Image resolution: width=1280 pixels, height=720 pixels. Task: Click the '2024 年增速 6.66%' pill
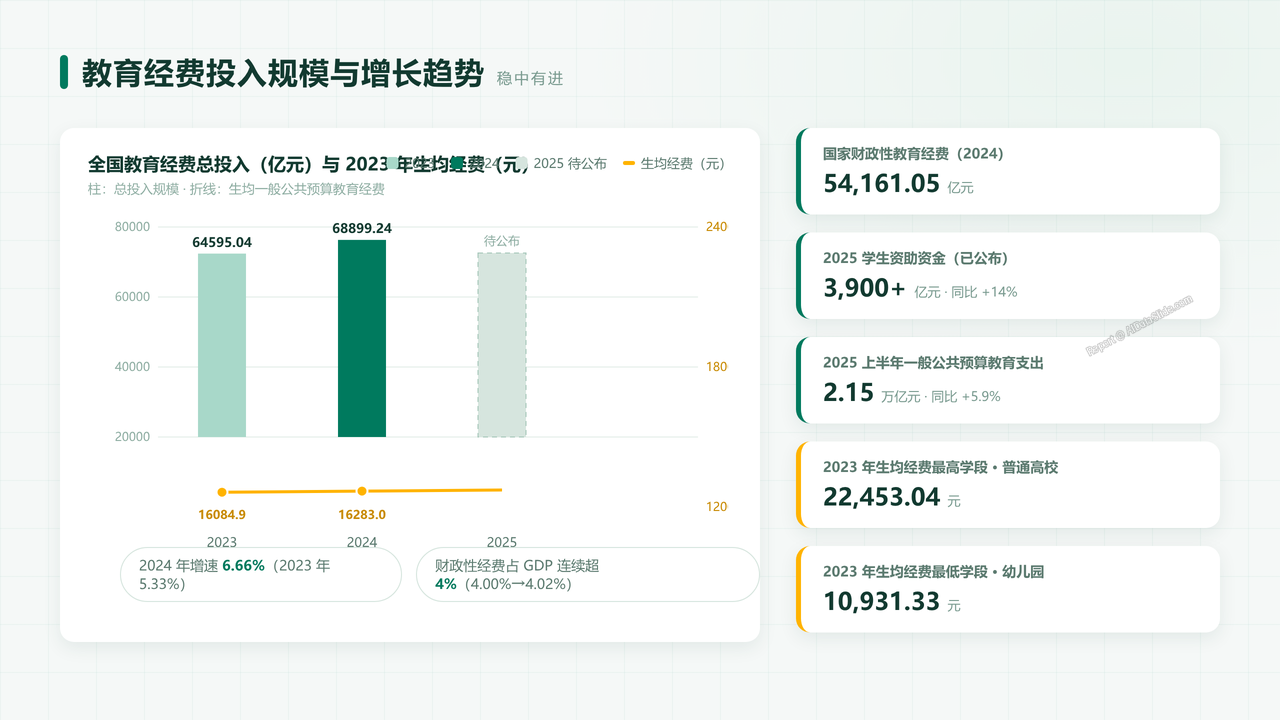coord(261,574)
